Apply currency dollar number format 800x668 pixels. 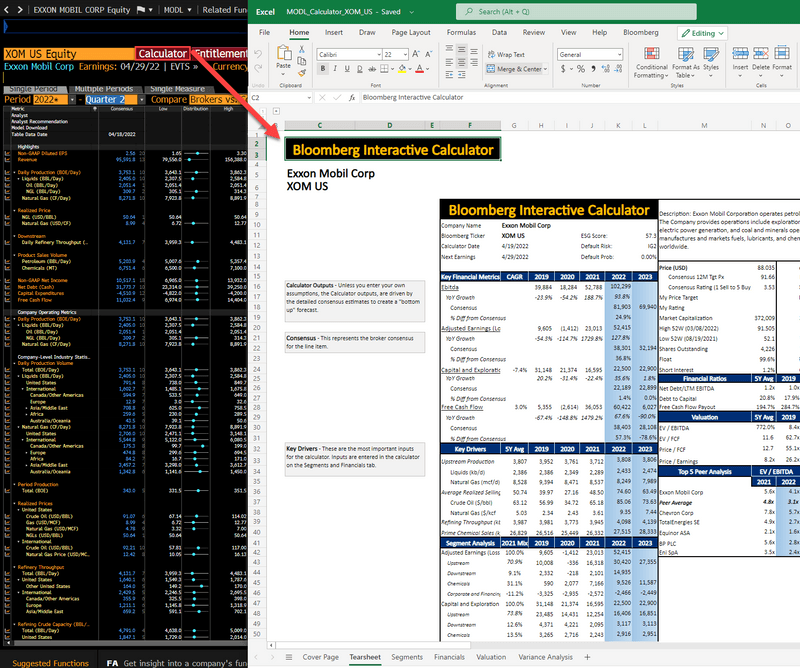tap(564, 70)
